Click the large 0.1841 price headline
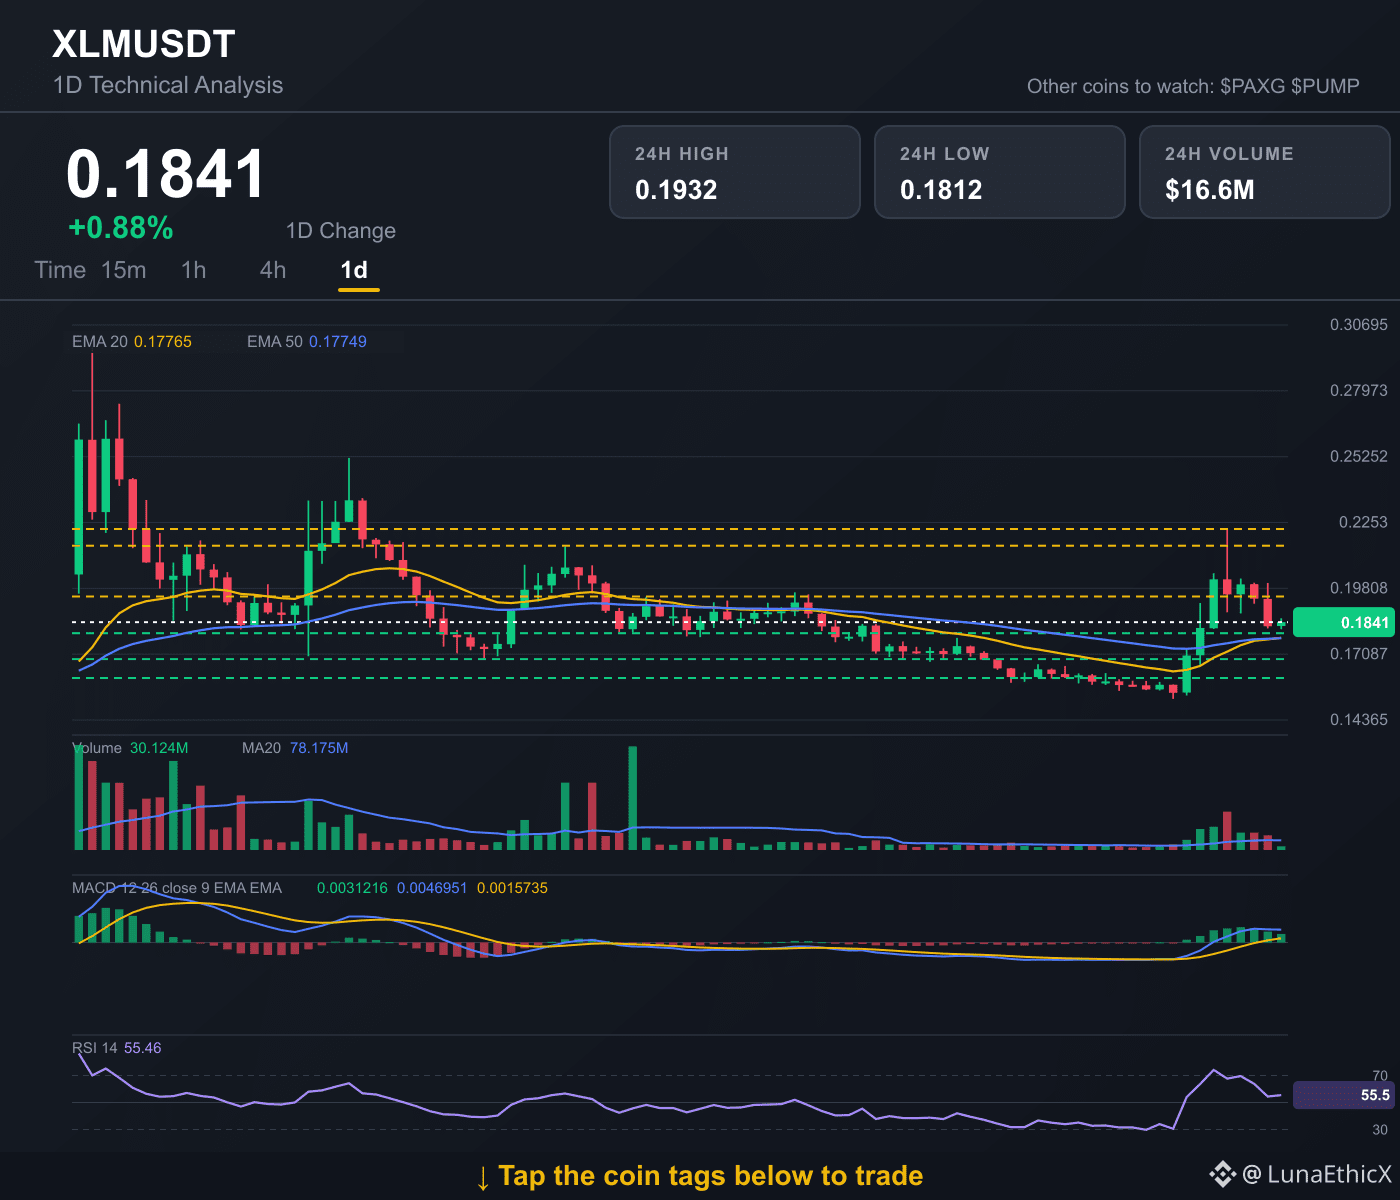The width and height of the screenshot is (1400, 1200). pos(166,174)
